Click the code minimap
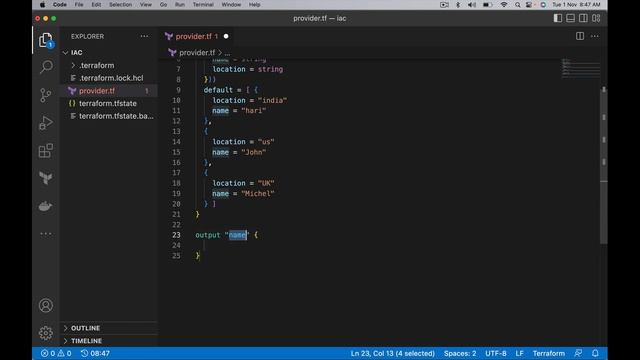 click(580, 69)
